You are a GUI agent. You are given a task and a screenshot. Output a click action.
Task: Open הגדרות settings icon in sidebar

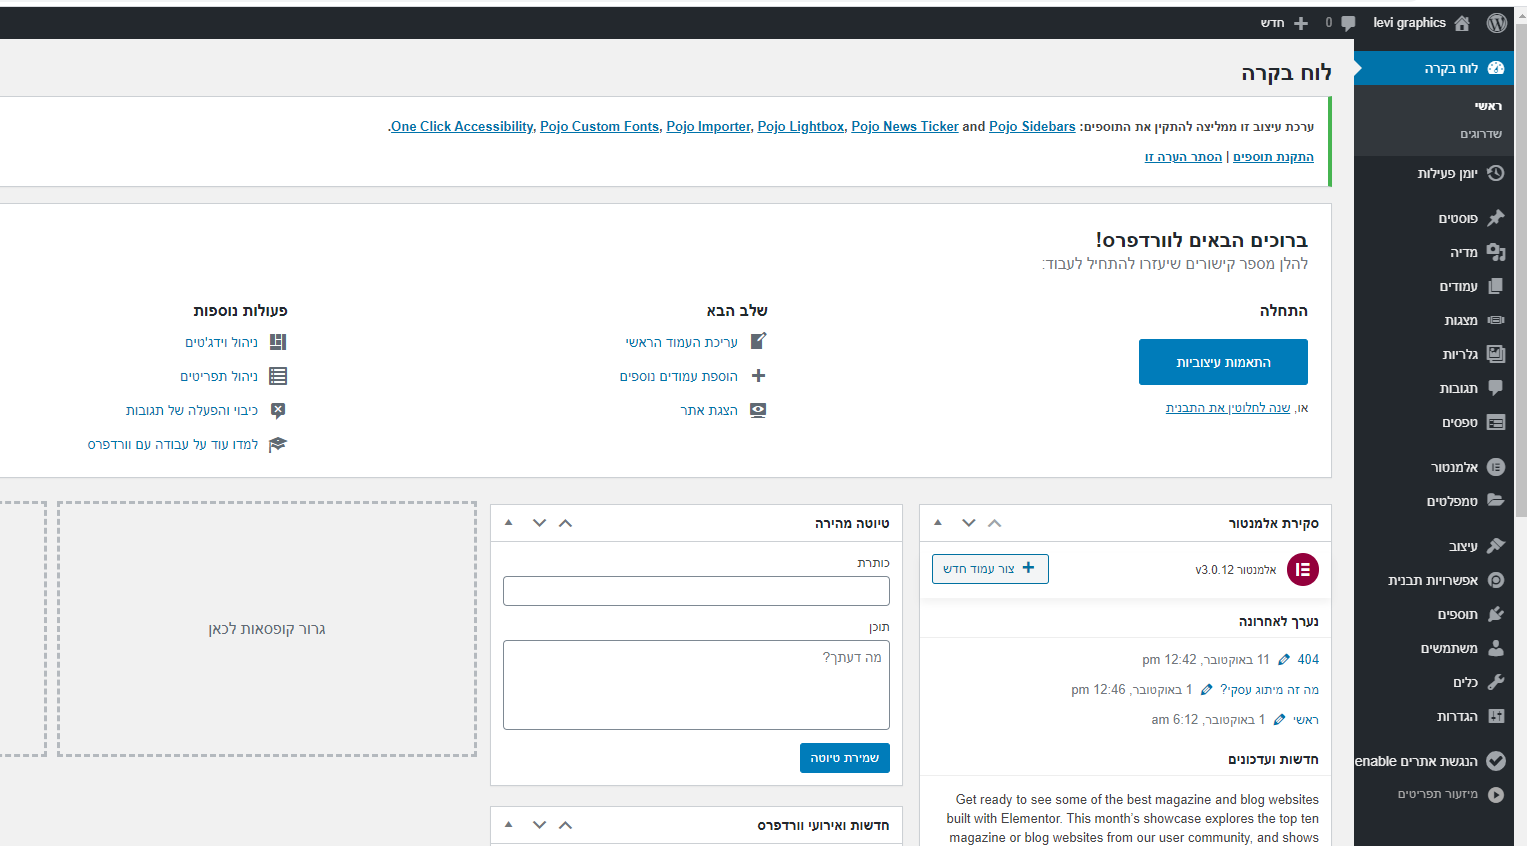1496,716
